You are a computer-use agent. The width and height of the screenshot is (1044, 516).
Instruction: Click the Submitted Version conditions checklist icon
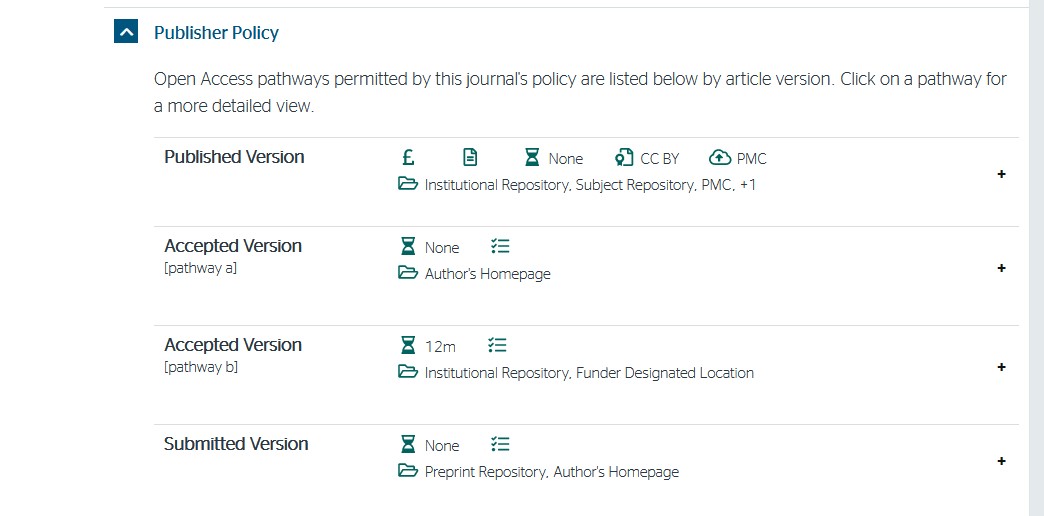[x=500, y=444]
